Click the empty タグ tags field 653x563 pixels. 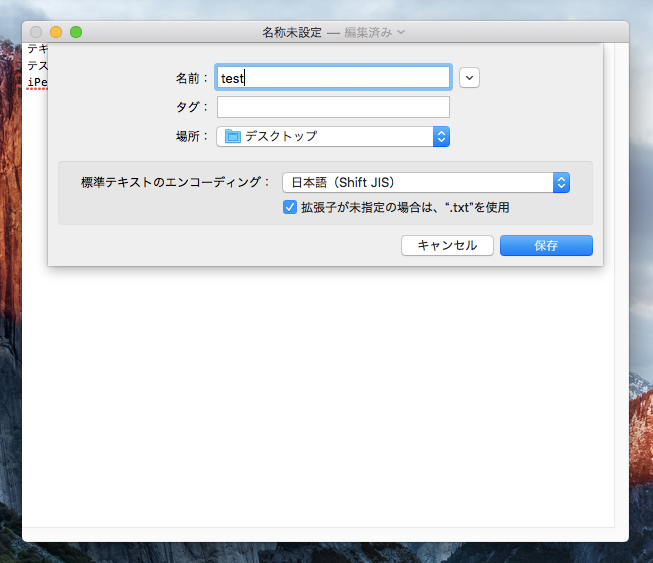(333, 107)
